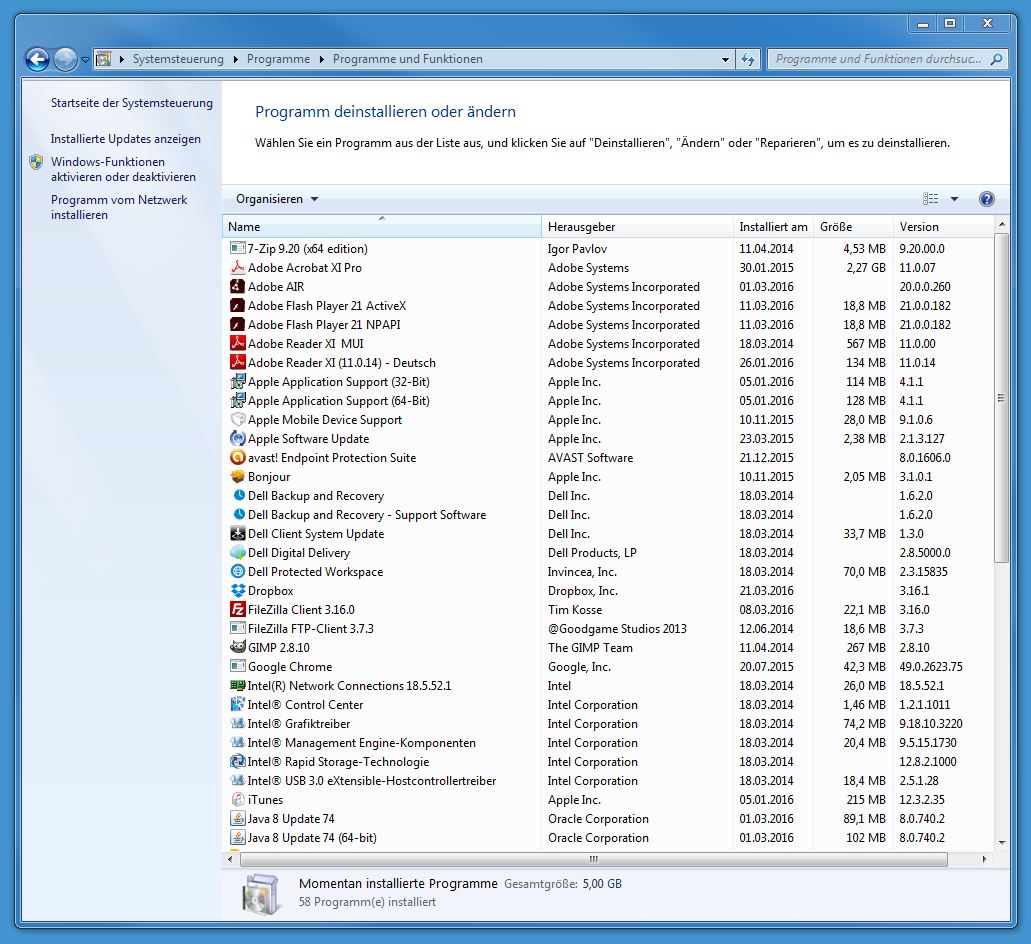This screenshot has height=944, width=1031.
Task: Open Windows-Funktionen aktivieren oder deaktivieren
Action: pyautogui.click(x=123, y=169)
